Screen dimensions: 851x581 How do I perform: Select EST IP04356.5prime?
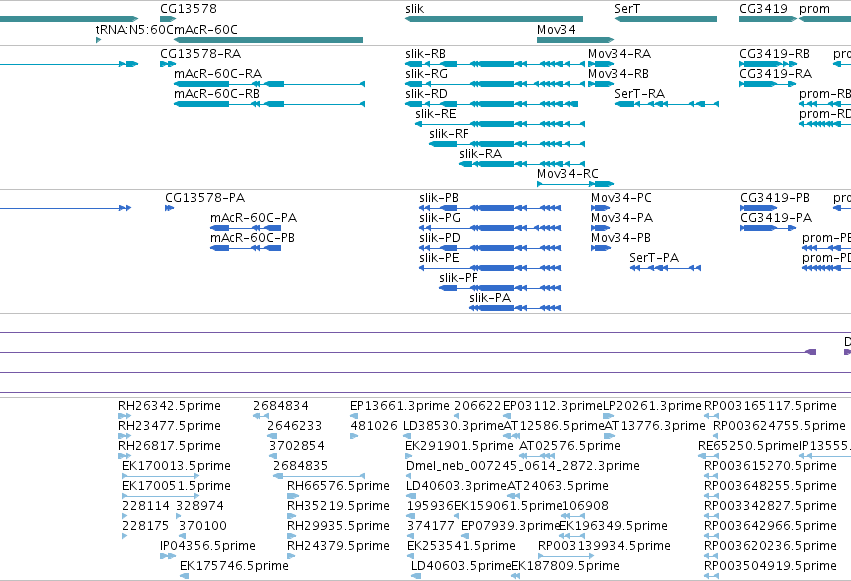pyautogui.click(x=168, y=556)
